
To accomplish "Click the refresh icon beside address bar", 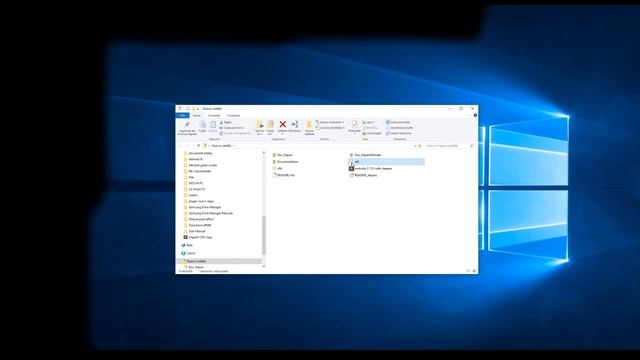I will [420, 146].
